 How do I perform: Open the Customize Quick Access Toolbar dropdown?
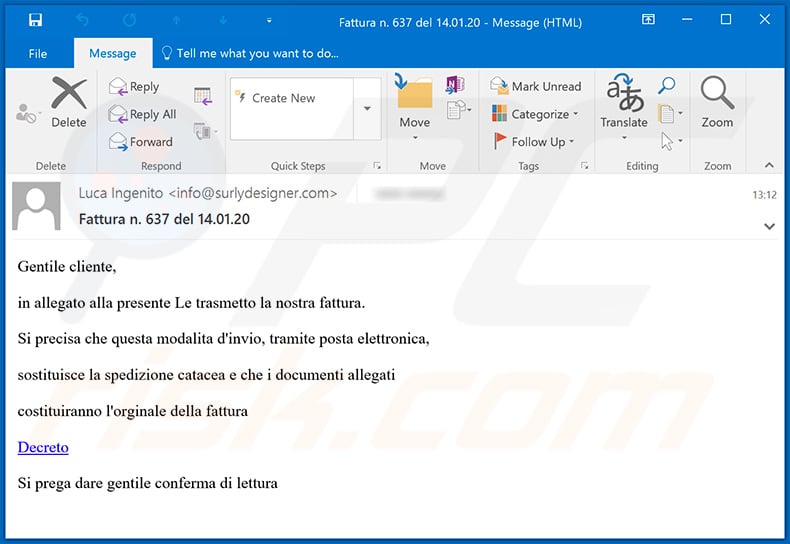pos(269,20)
